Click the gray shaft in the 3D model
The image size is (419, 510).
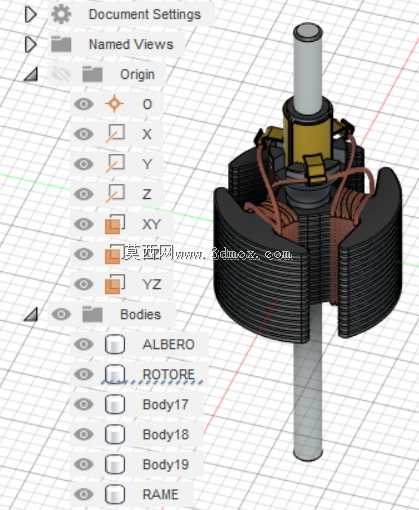point(308,393)
